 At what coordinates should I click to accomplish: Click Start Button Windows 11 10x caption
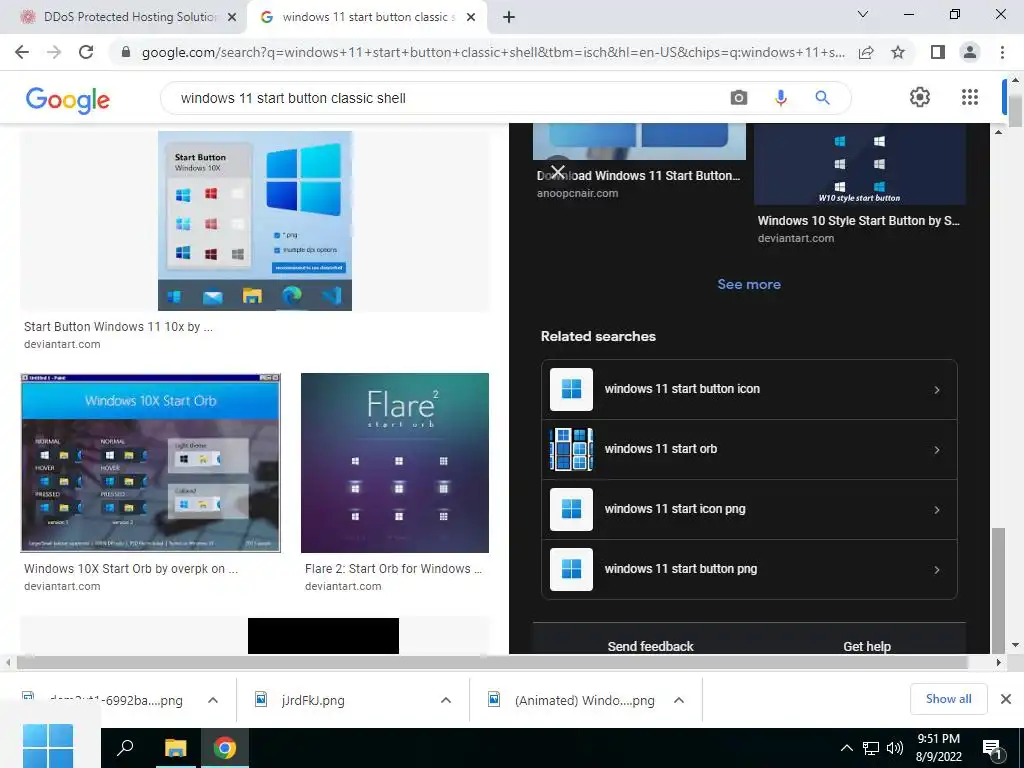pyautogui.click(x=118, y=327)
